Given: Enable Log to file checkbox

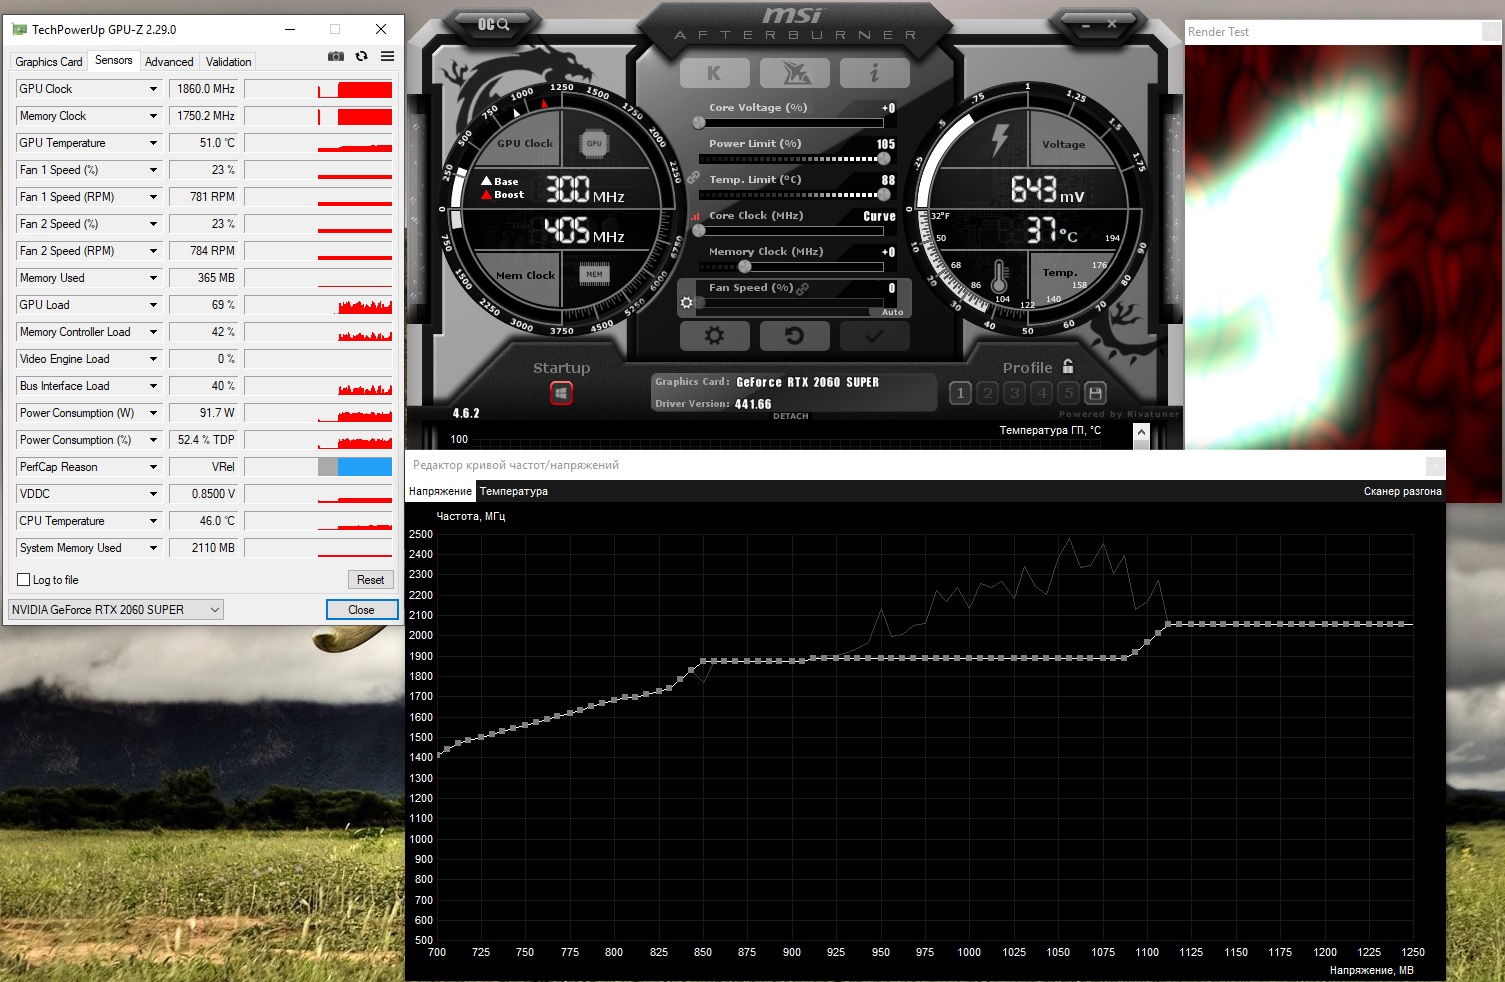Looking at the screenshot, I should [24, 580].
